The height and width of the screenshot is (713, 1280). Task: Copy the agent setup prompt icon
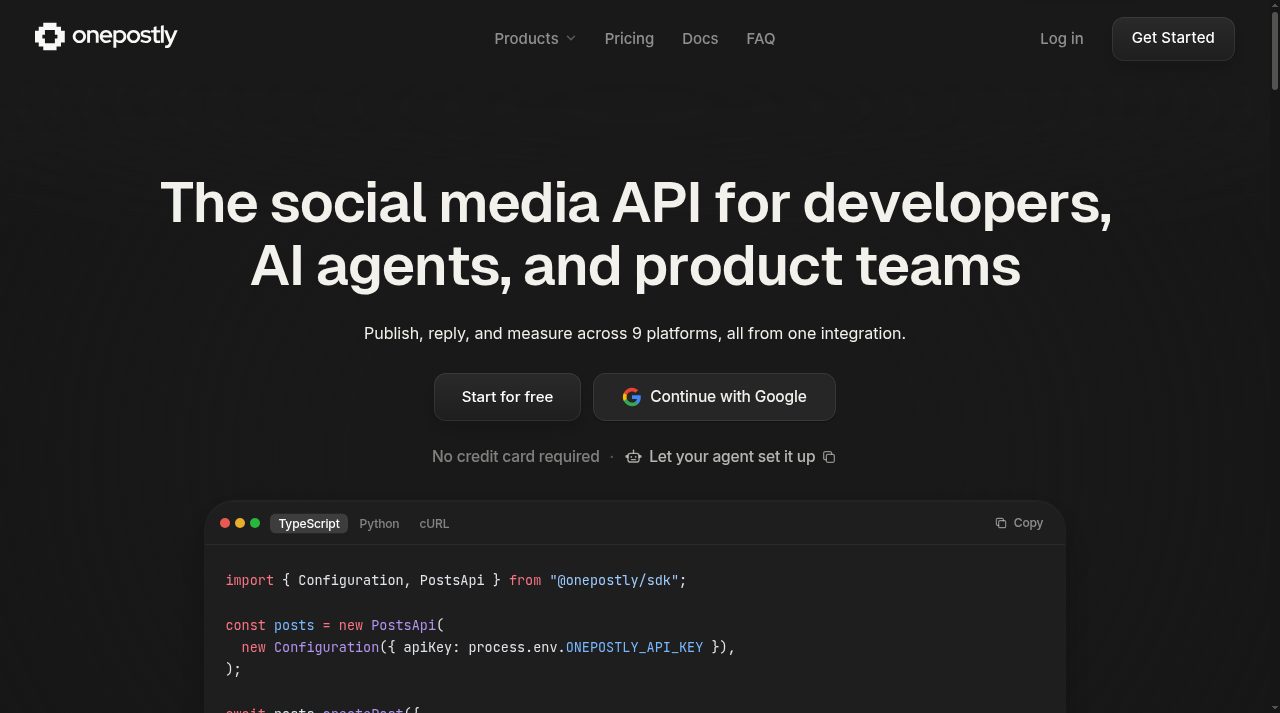click(829, 457)
